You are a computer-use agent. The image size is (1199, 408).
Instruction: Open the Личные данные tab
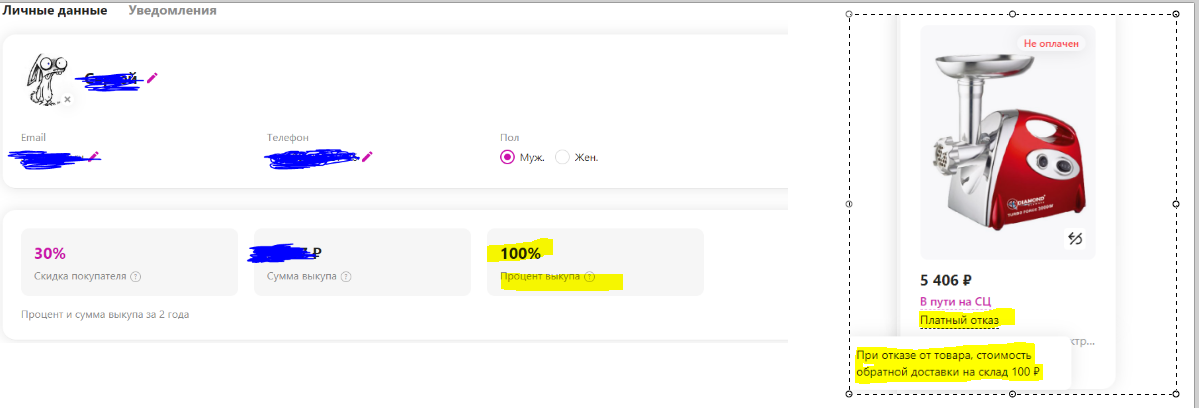[54, 11]
